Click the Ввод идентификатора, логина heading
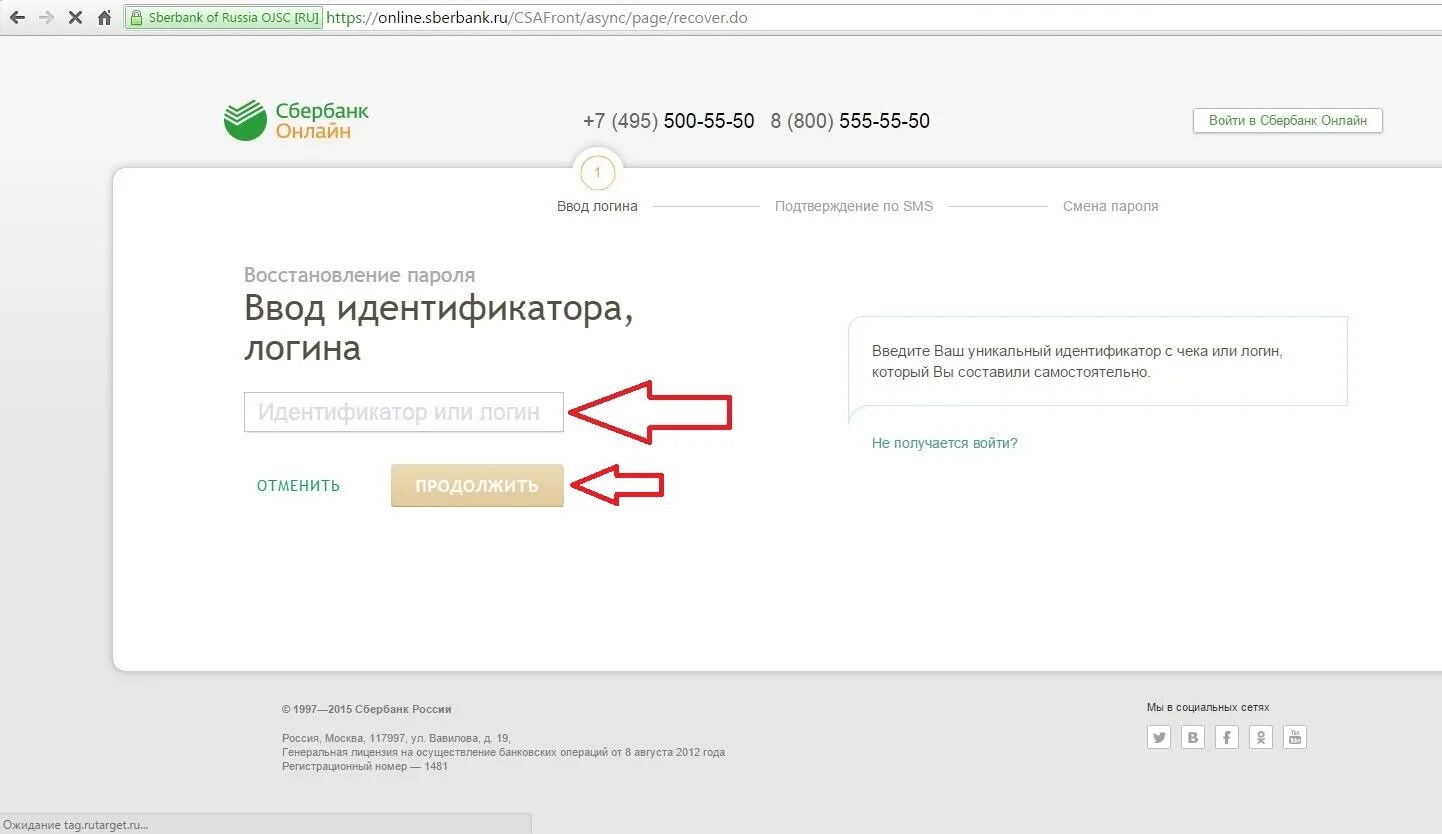Screen dimensions: 1442x834 [438, 328]
